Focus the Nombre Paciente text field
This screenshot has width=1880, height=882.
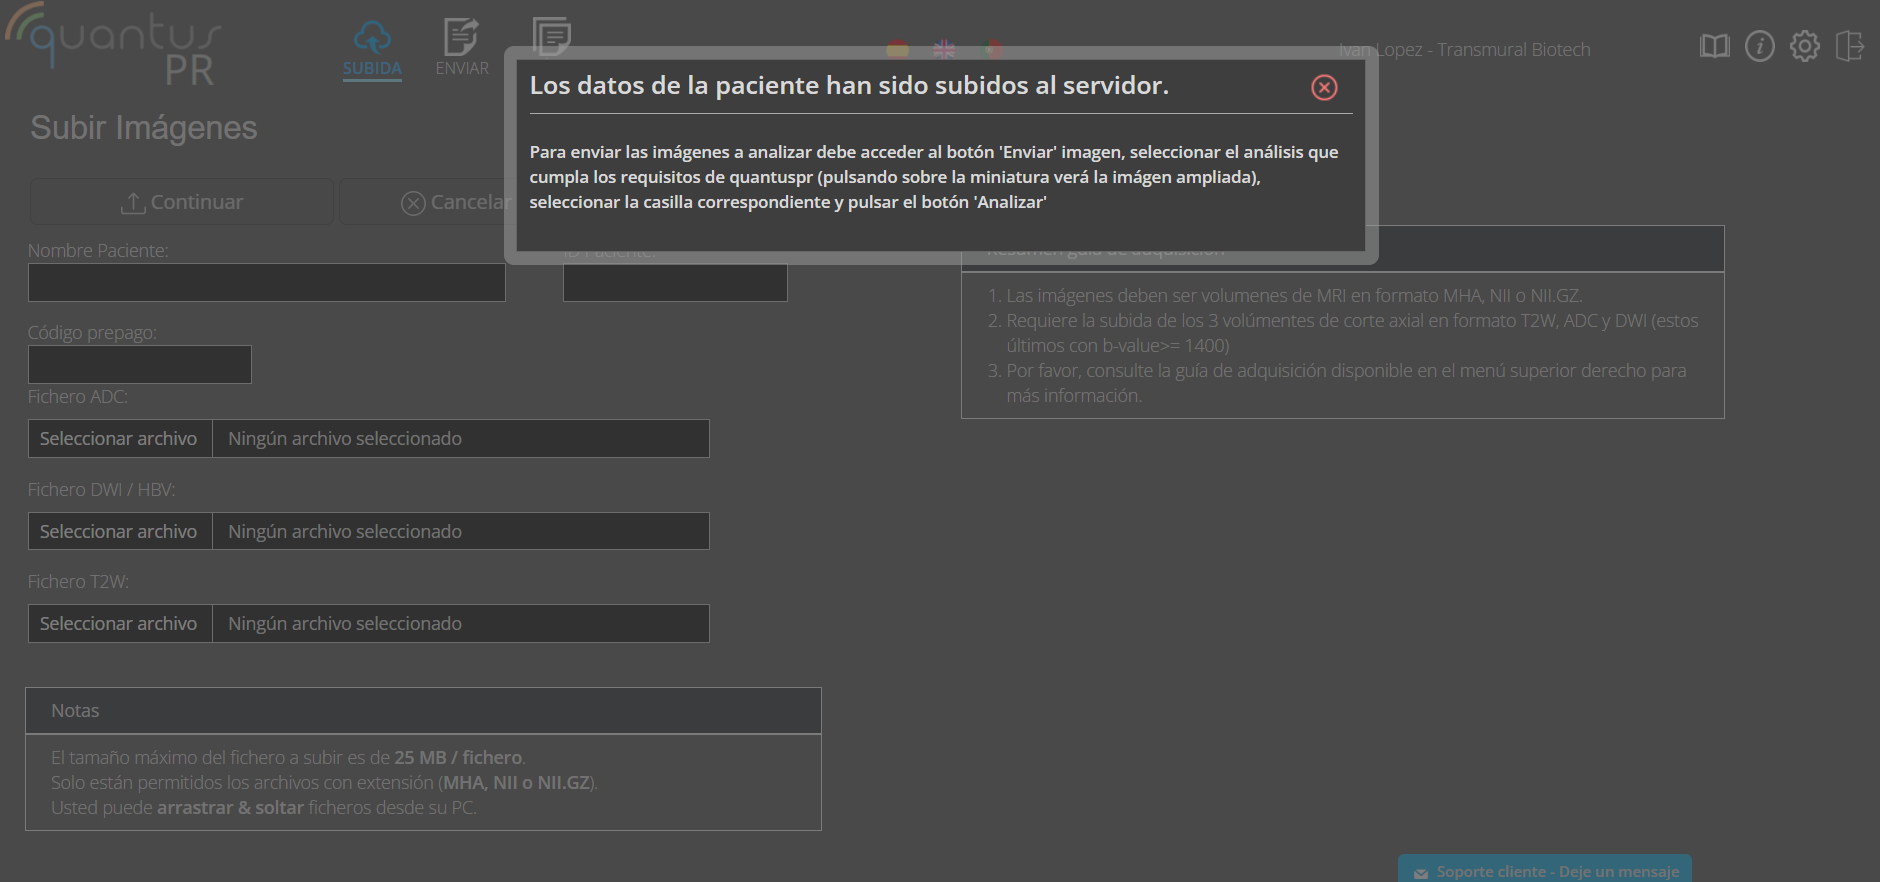(266, 283)
